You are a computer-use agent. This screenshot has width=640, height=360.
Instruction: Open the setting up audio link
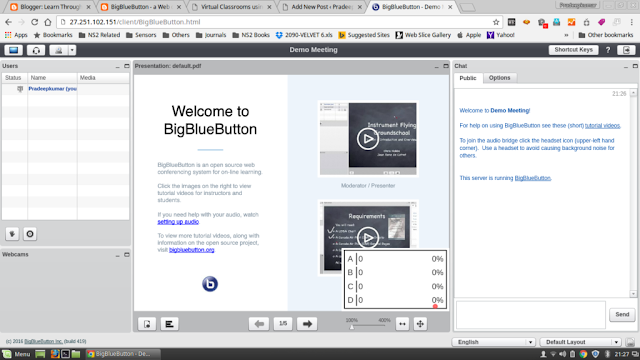[x=178, y=222]
